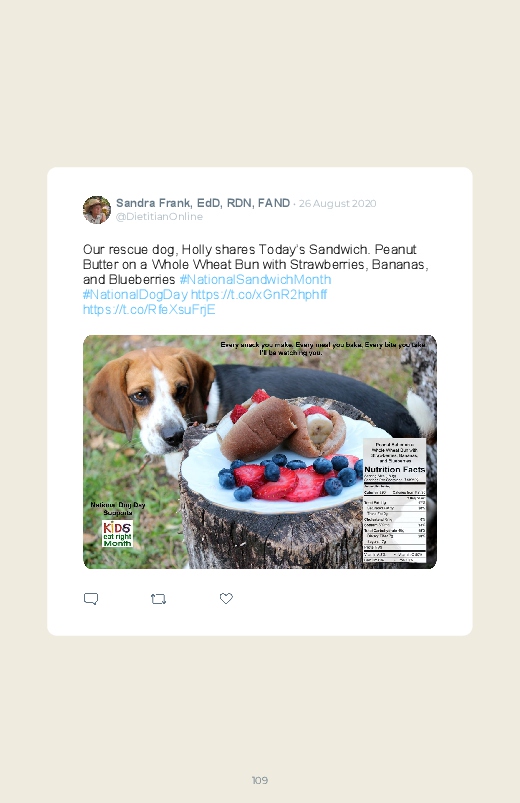Click the author name Sandra Frank, EdD, RDN, FAND
The height and width of the screenshot is (803, 520).
tap(203, 203)
